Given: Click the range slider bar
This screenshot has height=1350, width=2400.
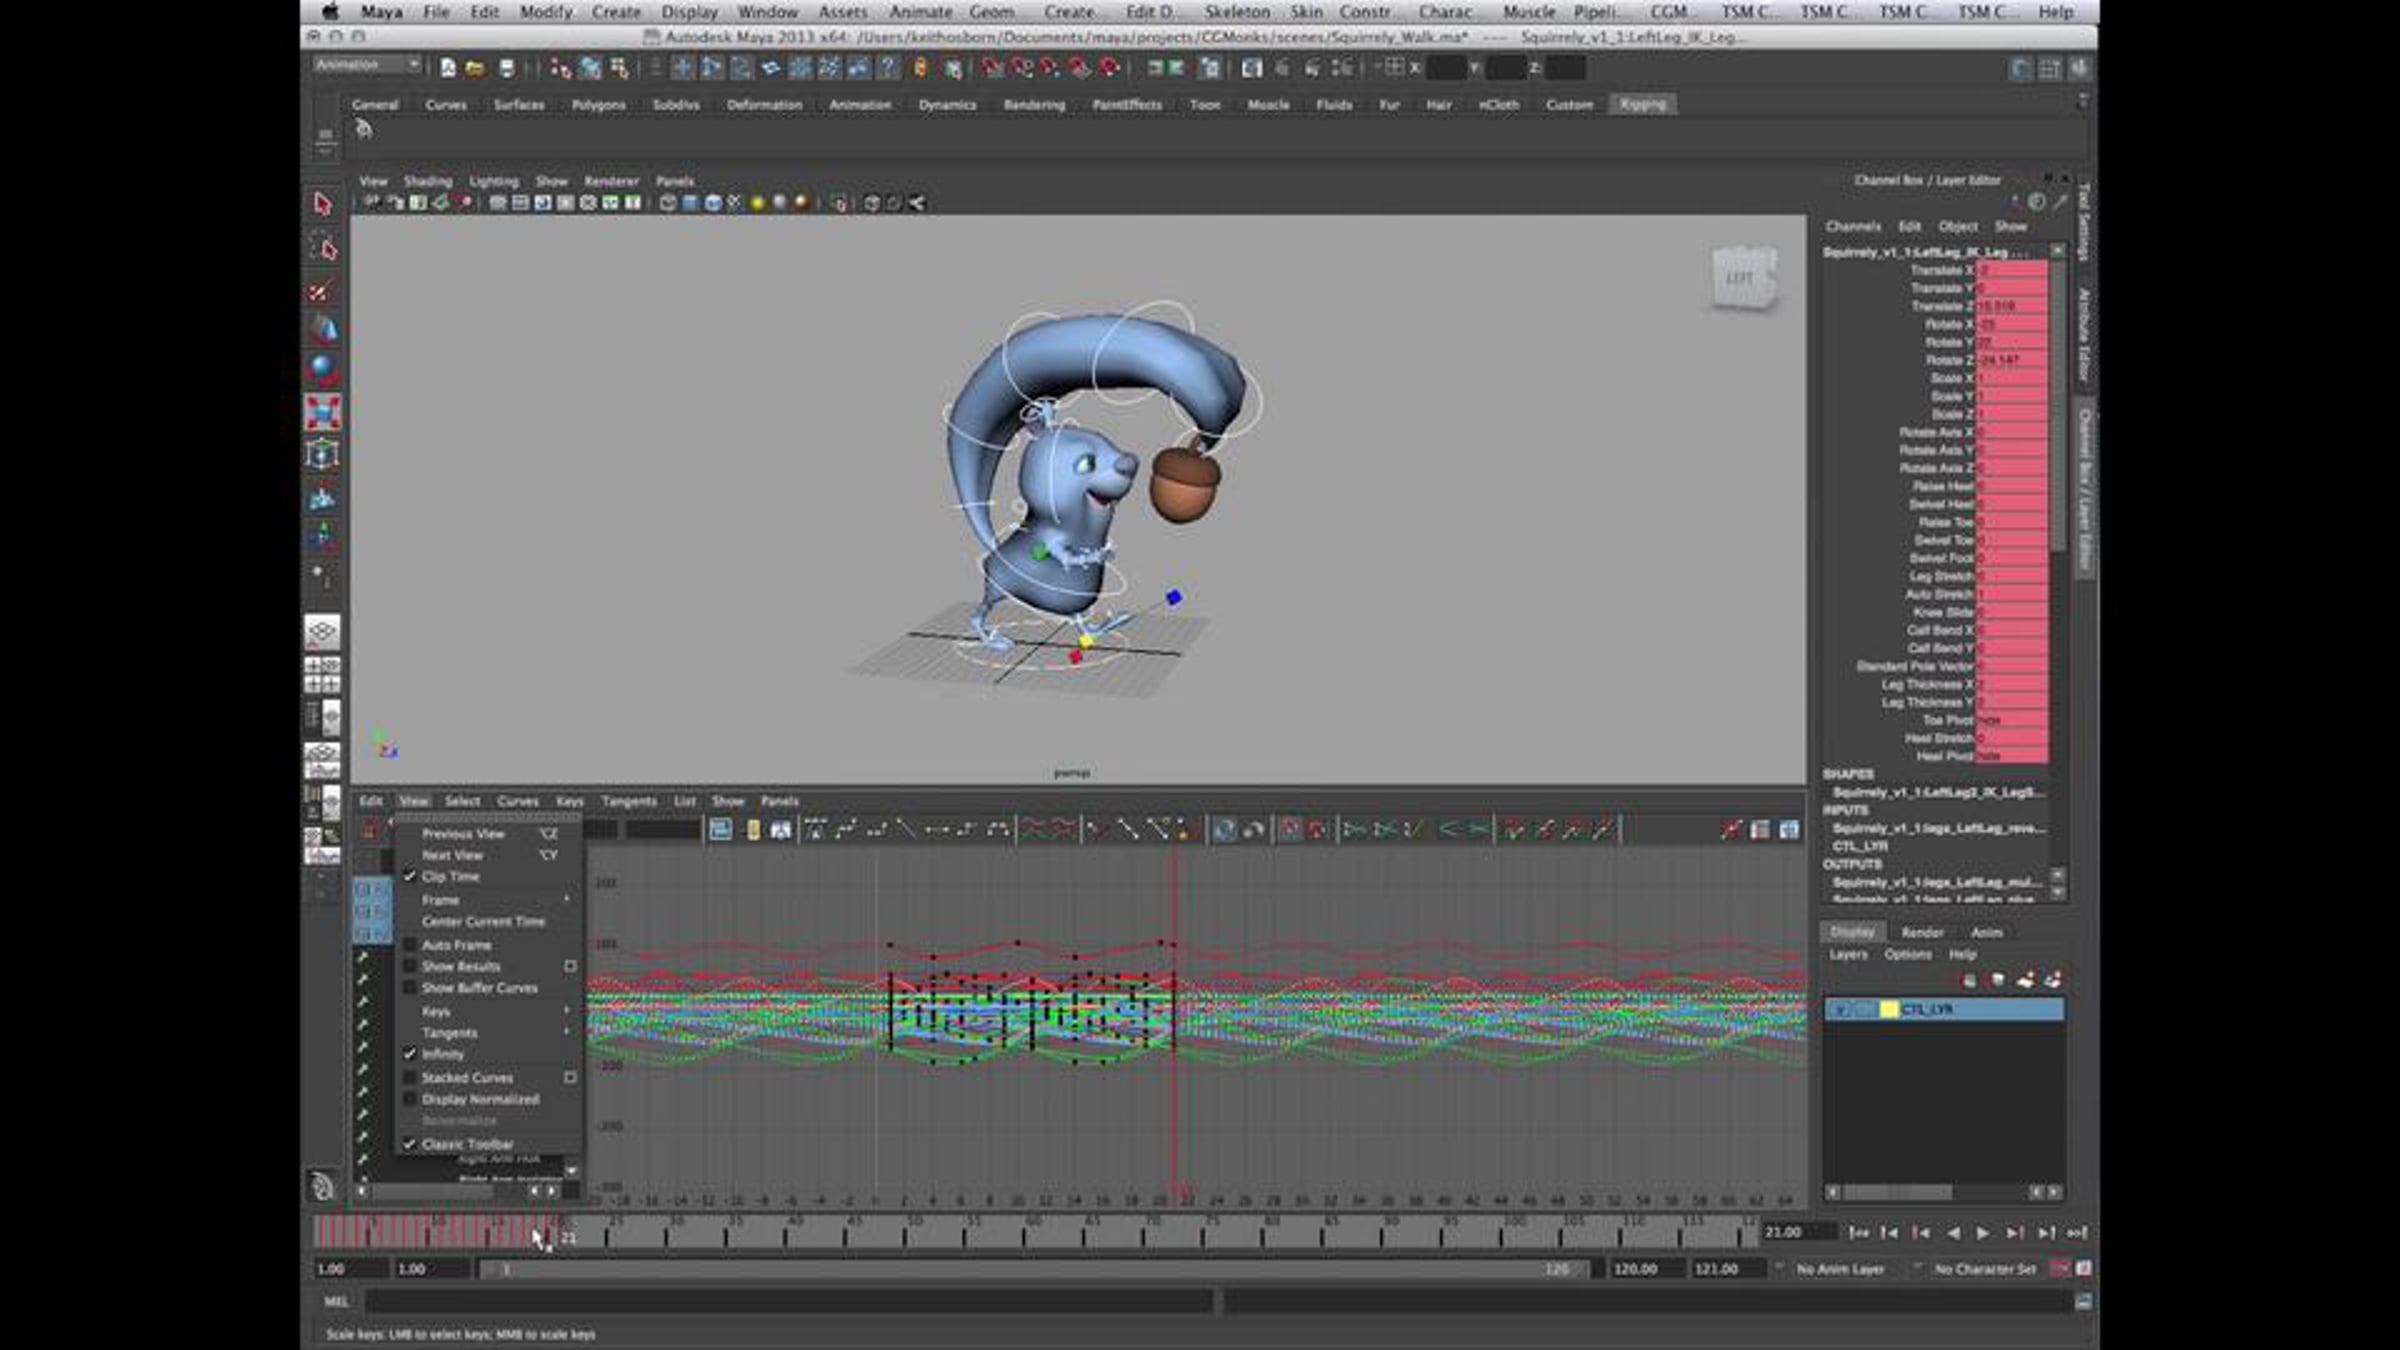Looking at the screenshot, I should tap(1036, 1269).
